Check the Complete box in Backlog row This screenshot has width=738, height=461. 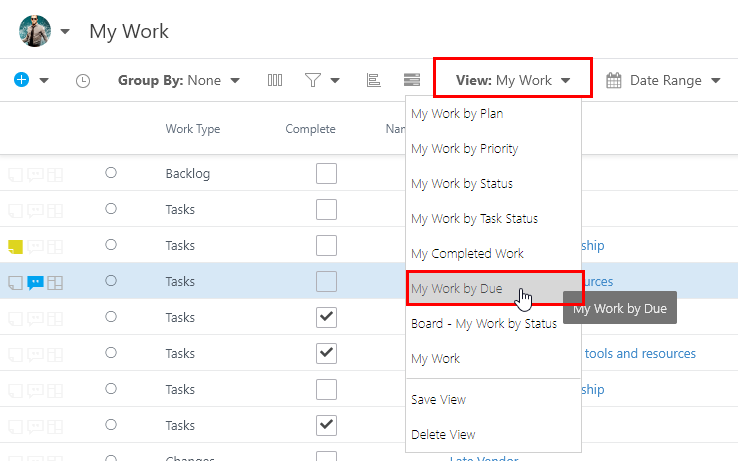point(326,173)
